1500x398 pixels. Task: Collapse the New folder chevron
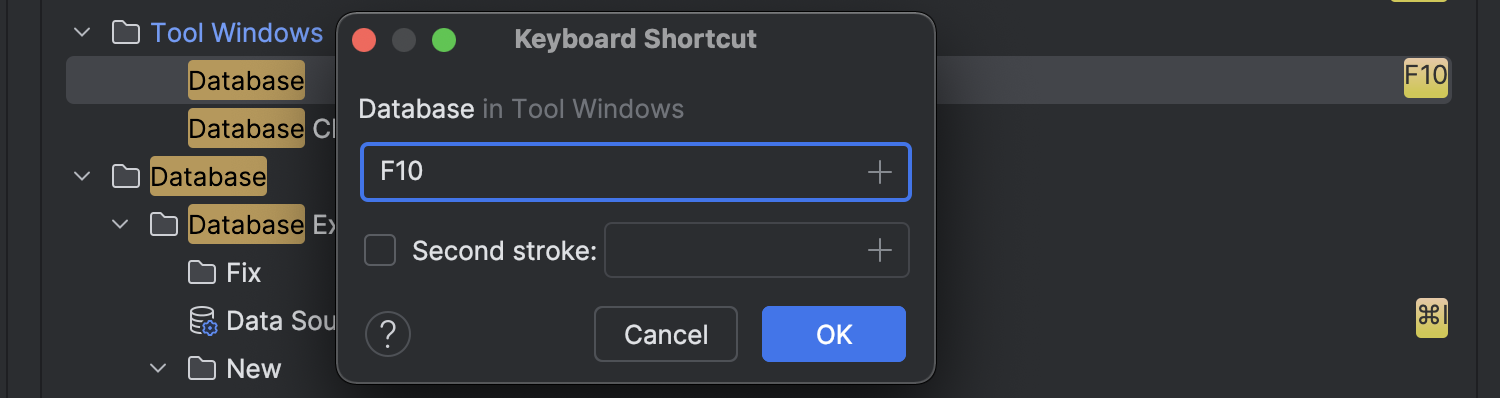[158, 368]
